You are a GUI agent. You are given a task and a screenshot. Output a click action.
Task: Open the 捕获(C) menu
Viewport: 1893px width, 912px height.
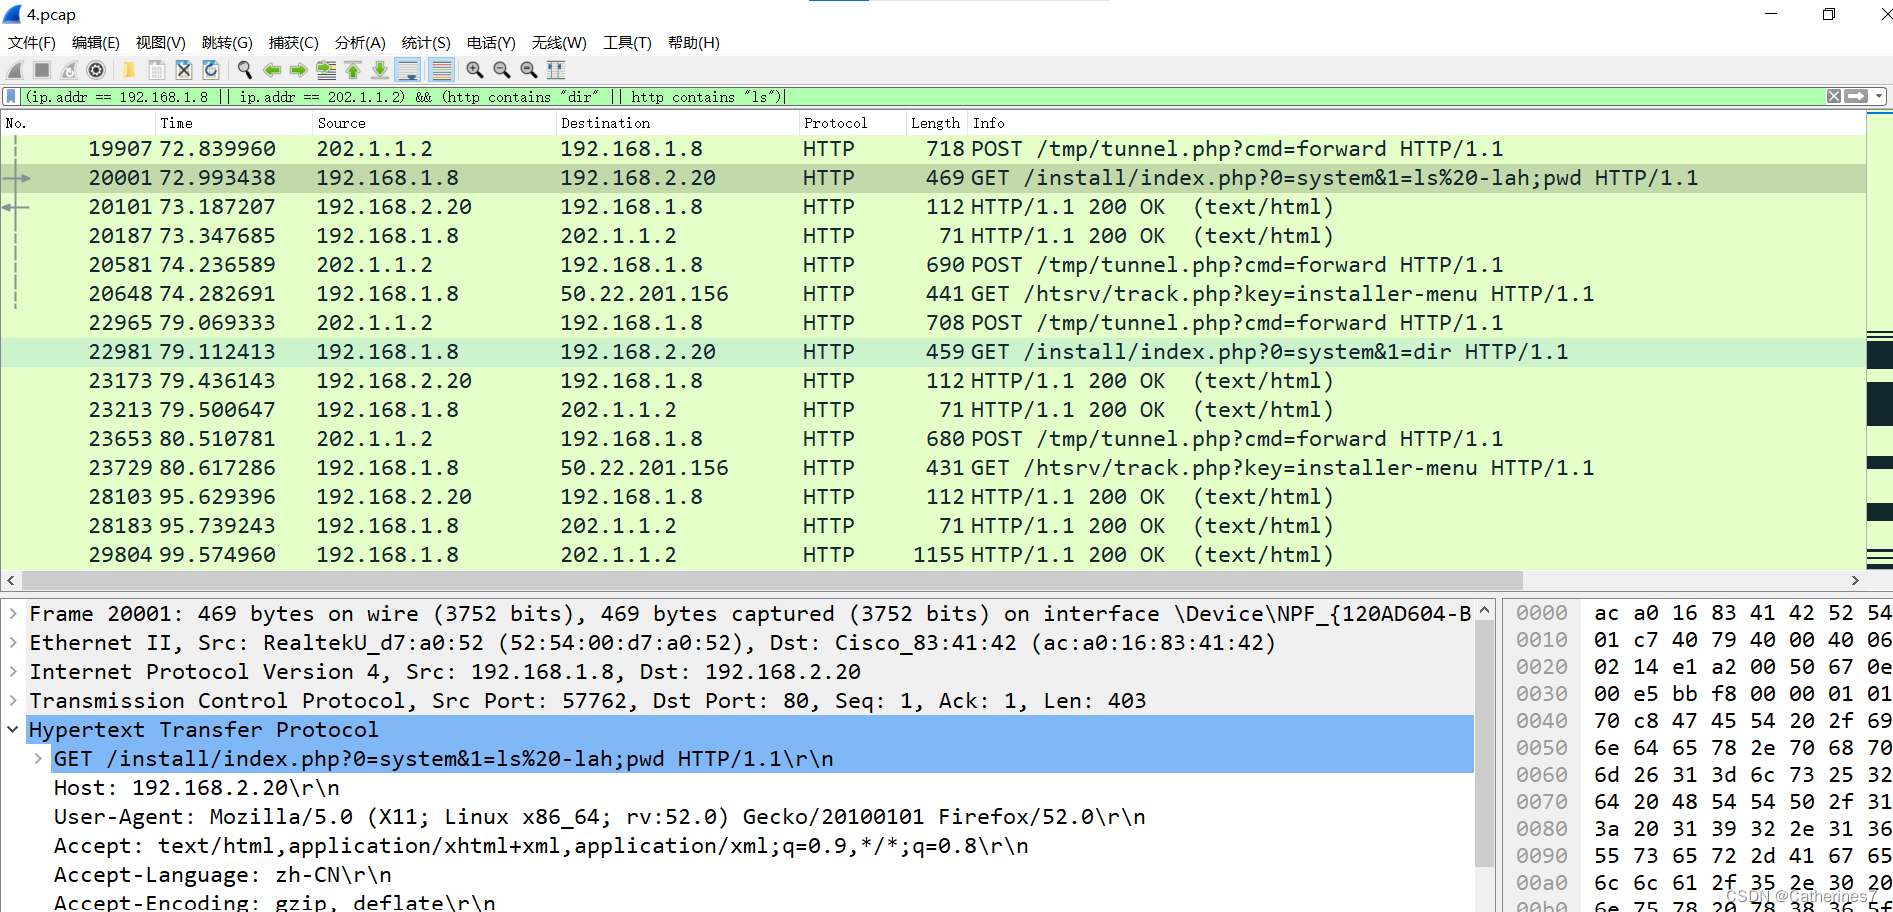294,43
